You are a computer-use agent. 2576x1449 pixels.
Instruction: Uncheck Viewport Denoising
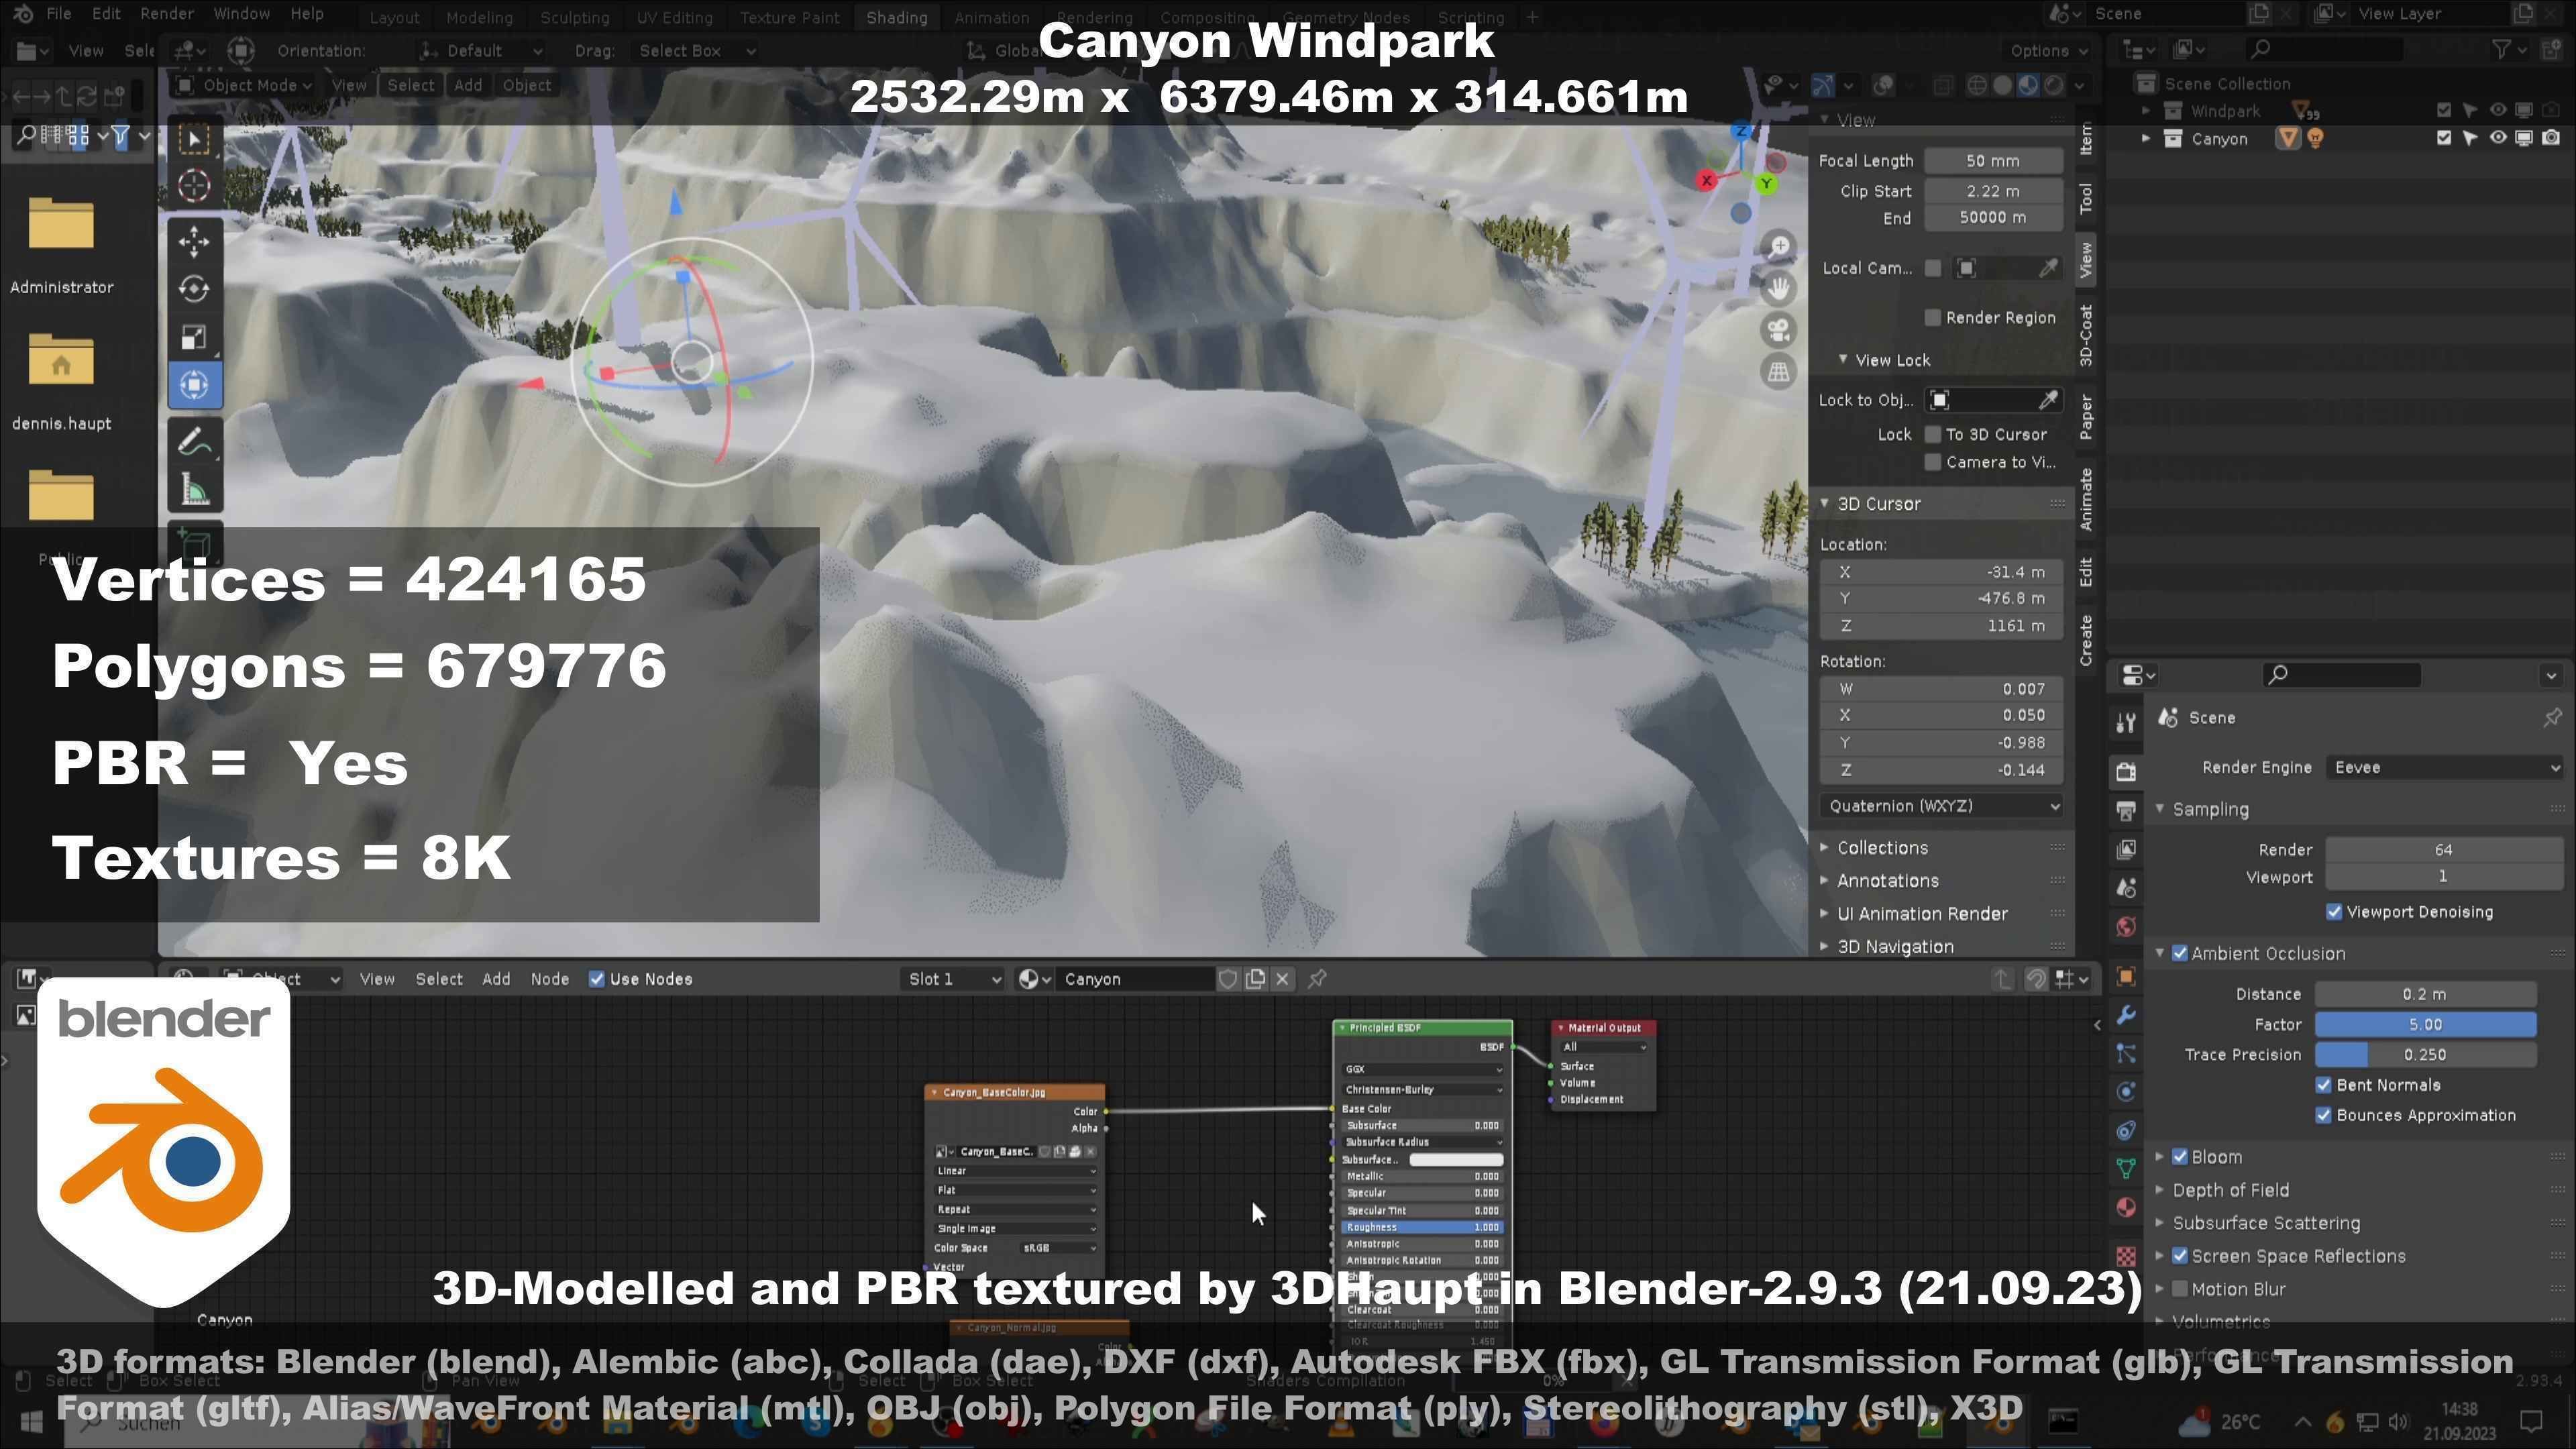coord(2334,912)
